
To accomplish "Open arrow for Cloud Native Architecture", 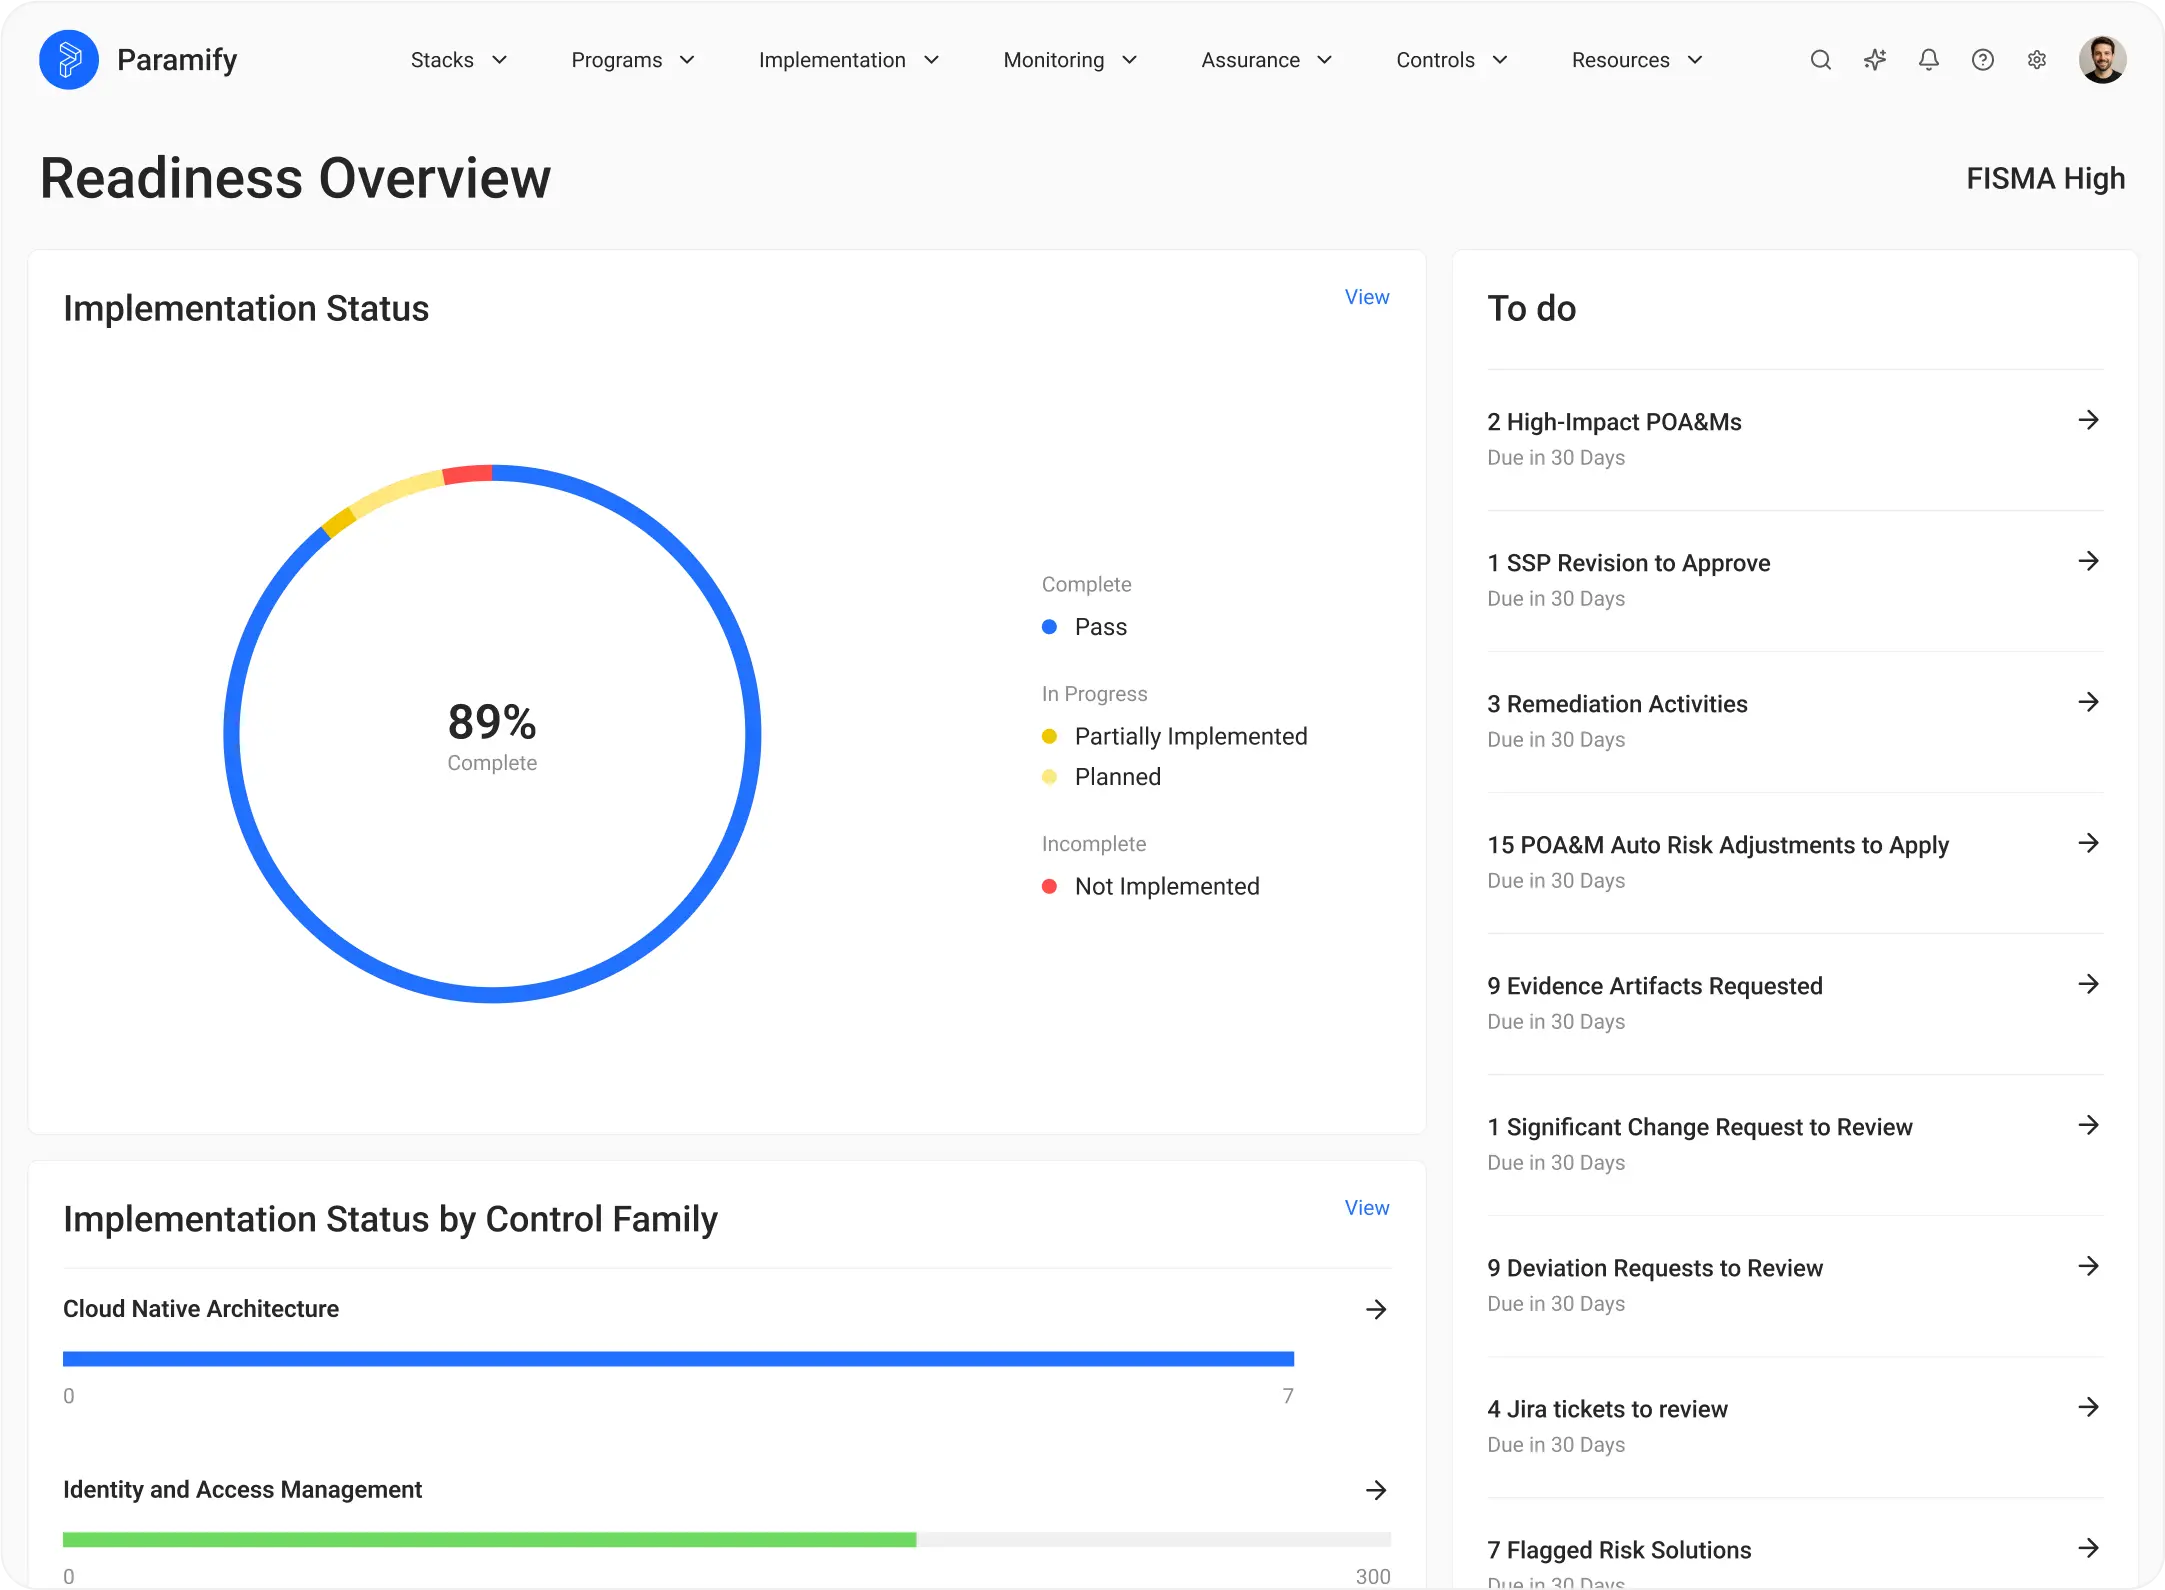I will pyautogui.click(x=1376, y=1309).
